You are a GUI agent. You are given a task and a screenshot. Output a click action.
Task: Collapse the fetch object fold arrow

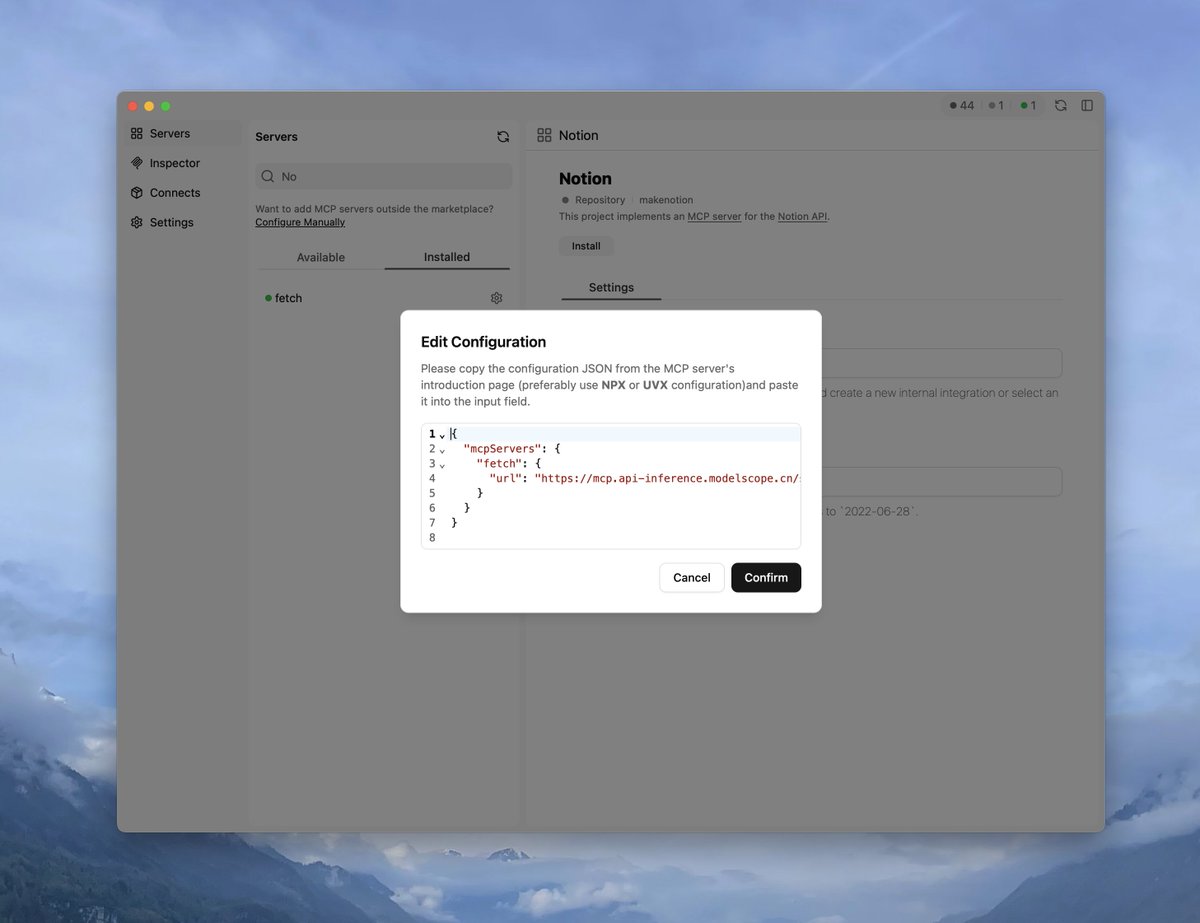point(441,463)
